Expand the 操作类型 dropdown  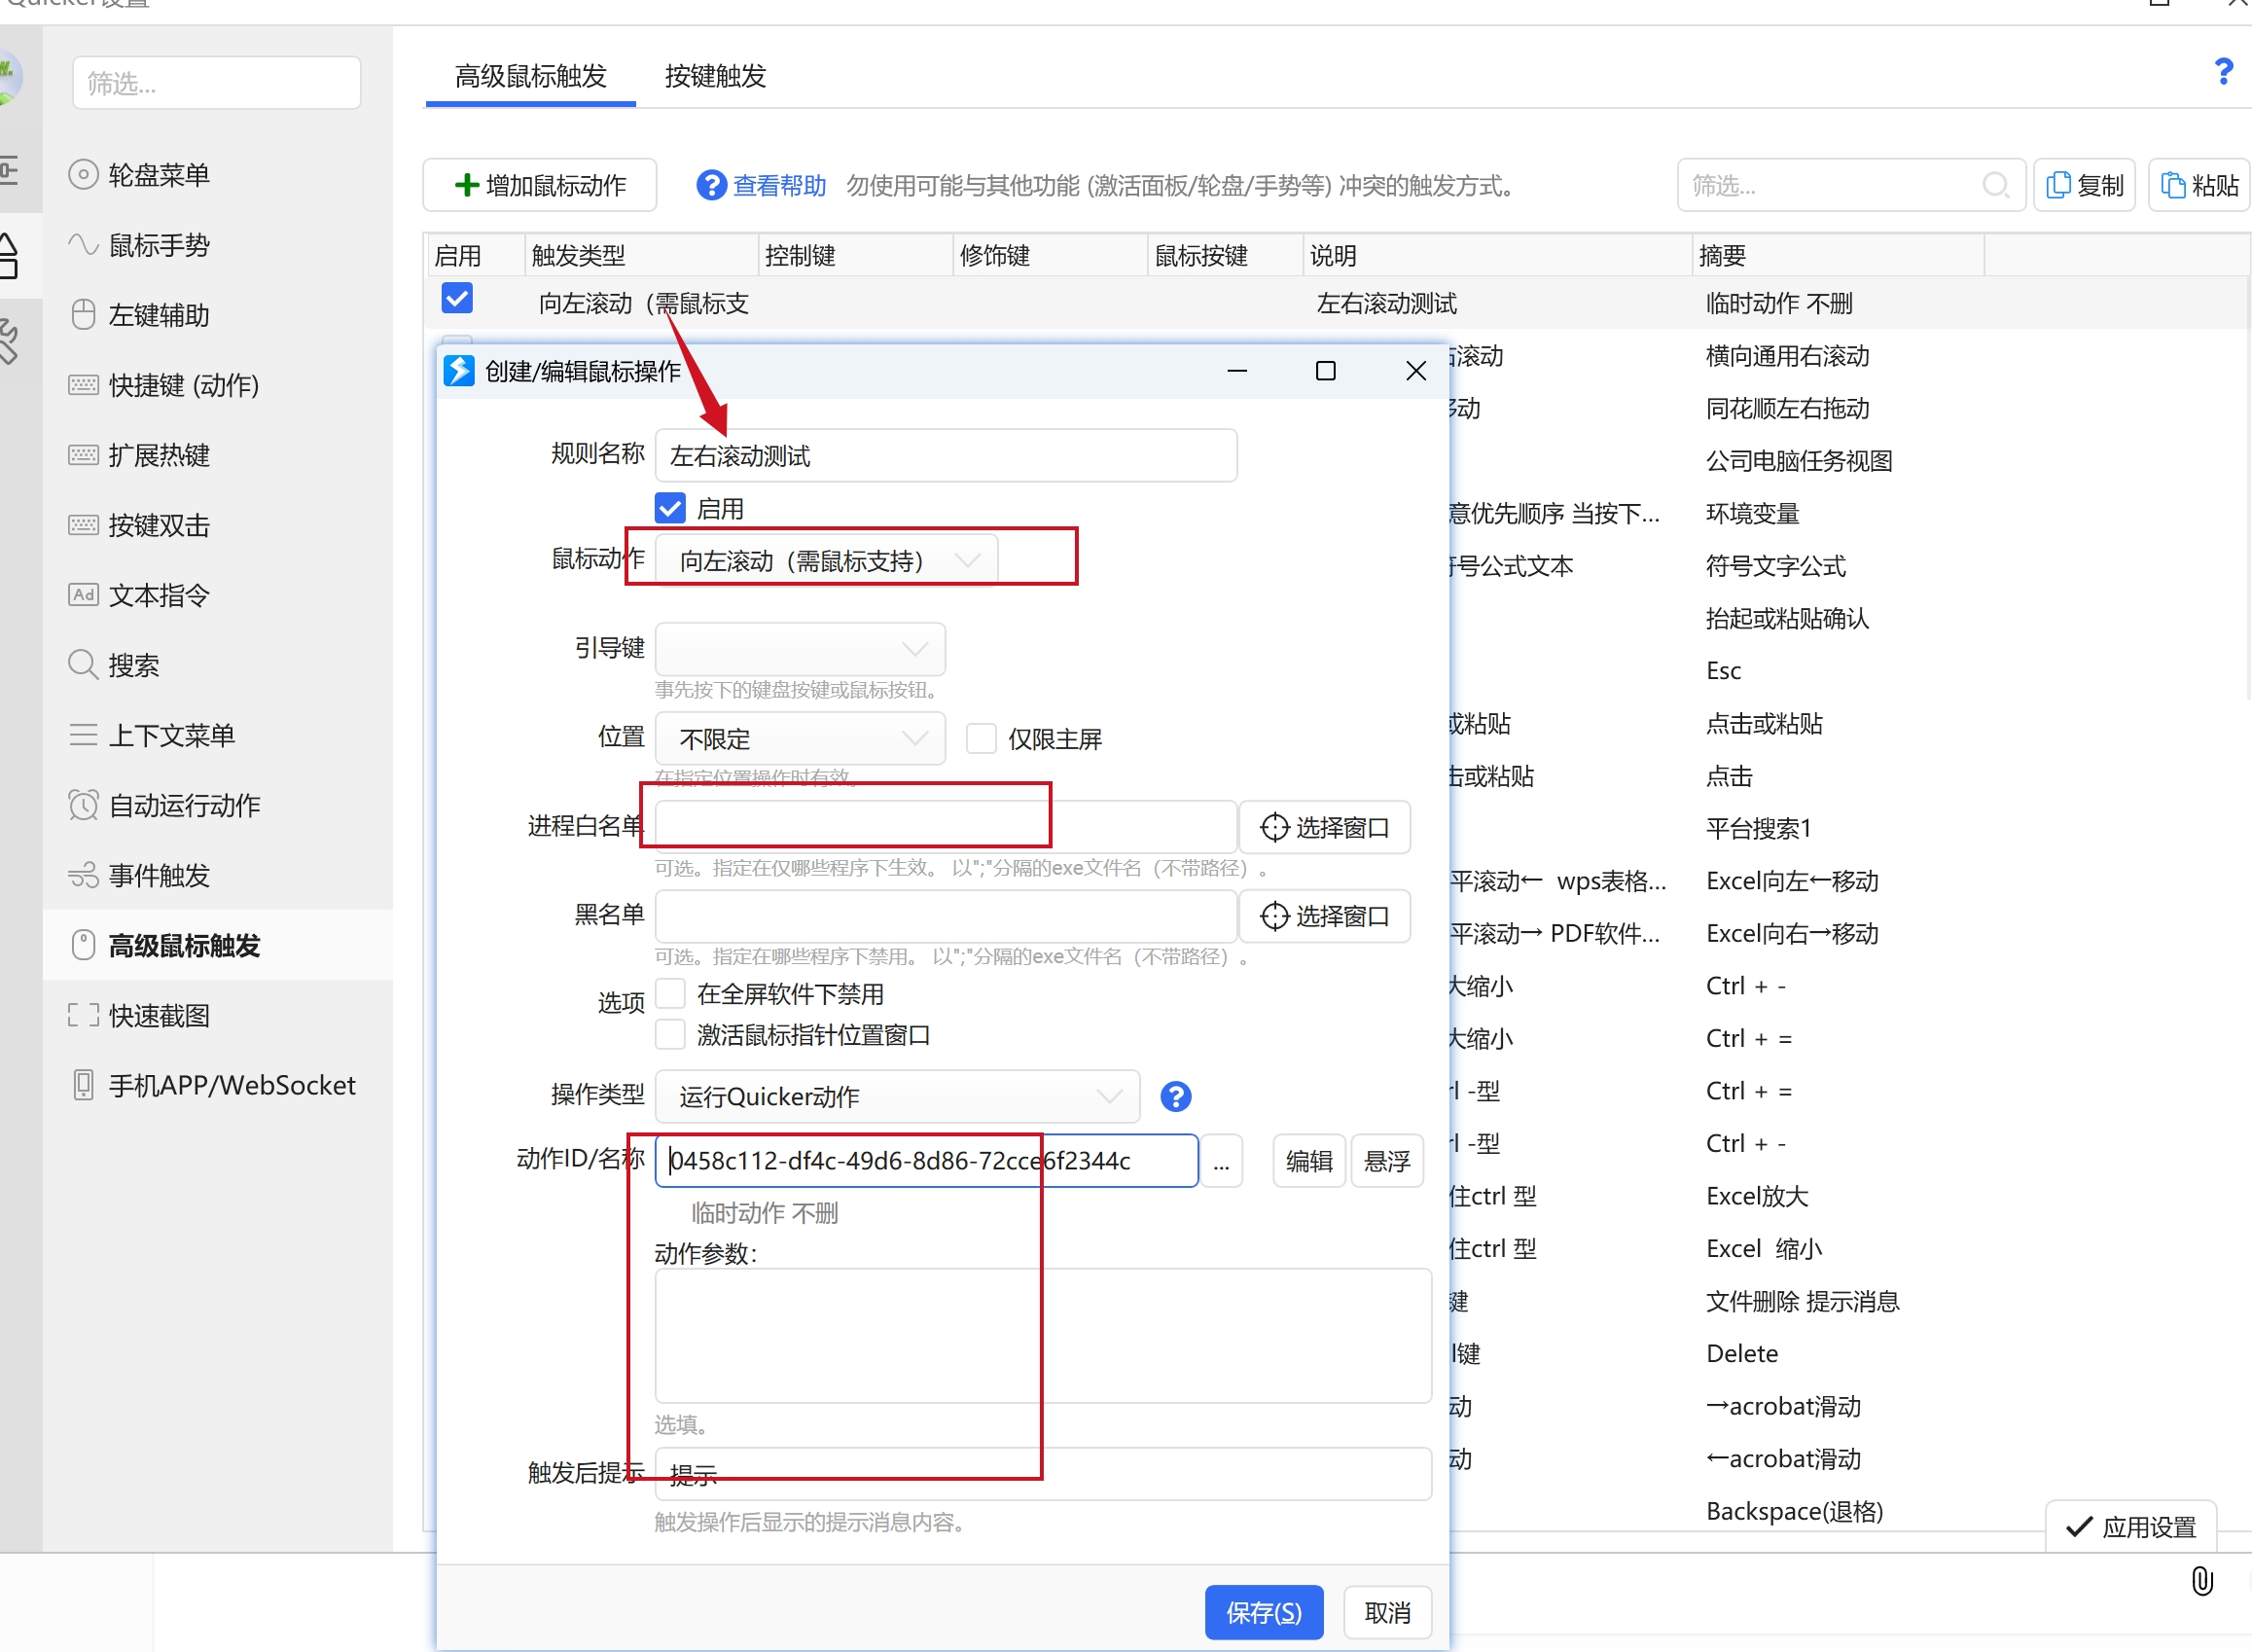click(897, 1096)
